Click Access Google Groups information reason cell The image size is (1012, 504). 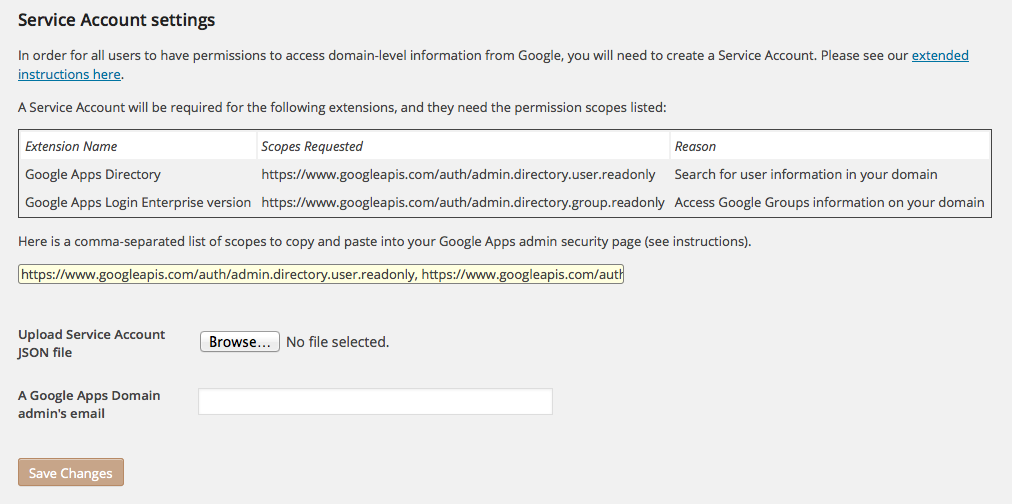(x=829, y=202)
